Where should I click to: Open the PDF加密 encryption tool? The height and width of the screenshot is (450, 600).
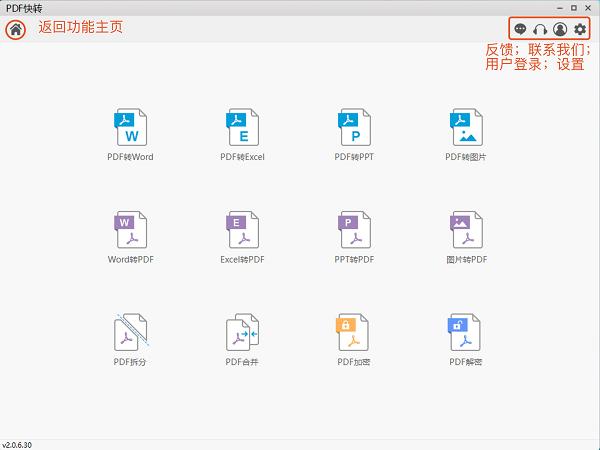(354, 333)
